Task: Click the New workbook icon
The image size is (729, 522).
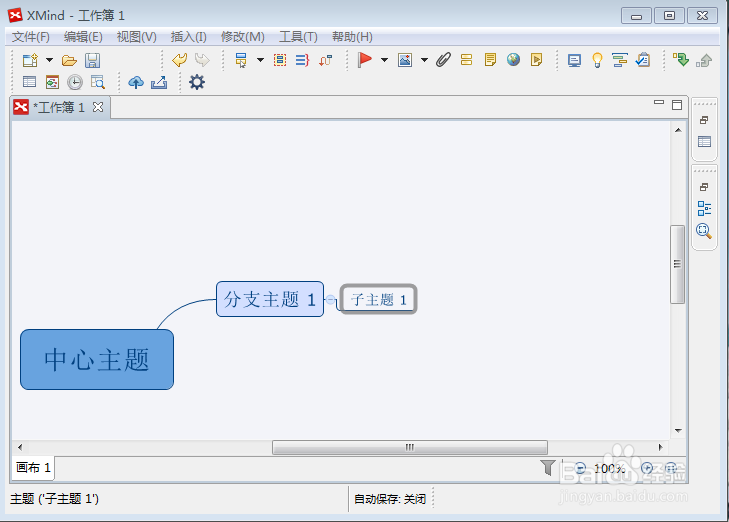Action: [30, 60]
